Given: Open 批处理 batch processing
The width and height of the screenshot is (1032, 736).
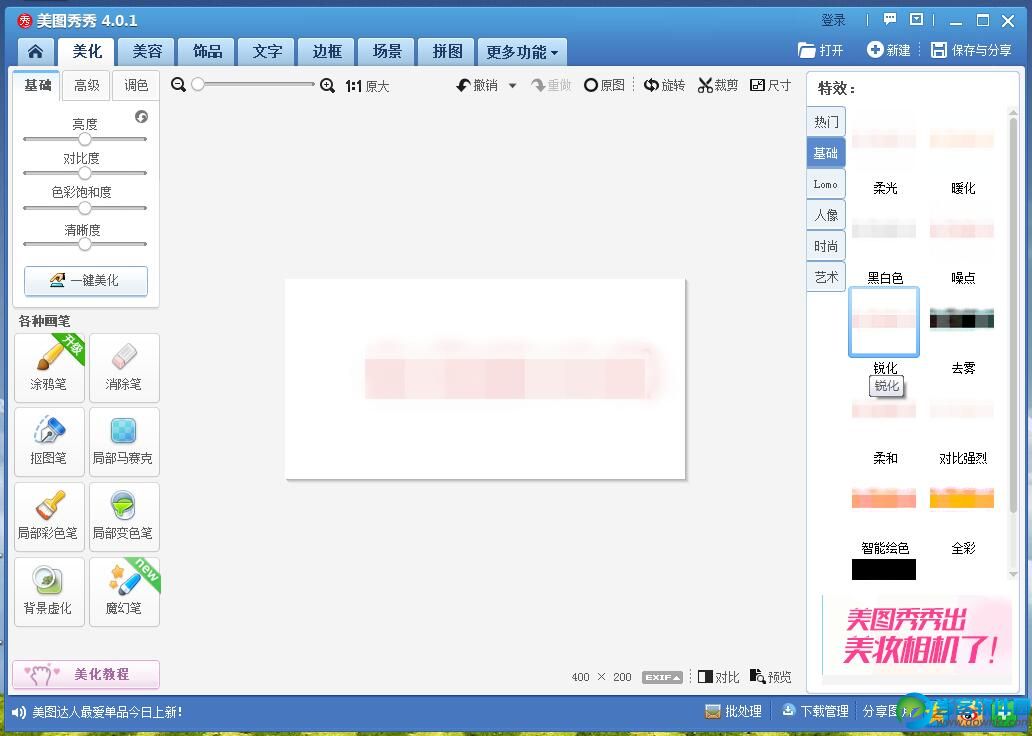Looking at the screenshot, I should (x=733, y=711).
